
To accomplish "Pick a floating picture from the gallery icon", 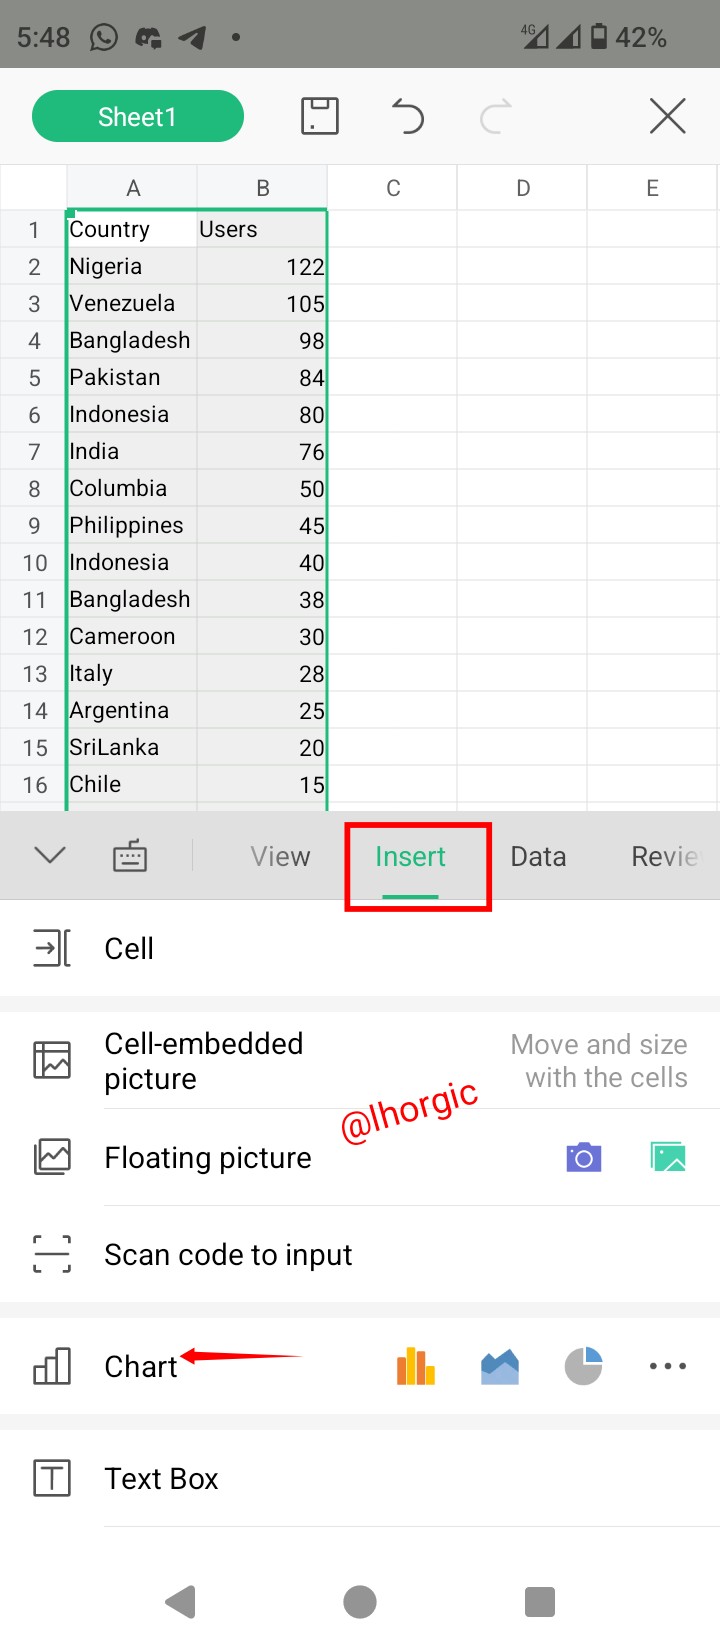I will coord(668,1157).
